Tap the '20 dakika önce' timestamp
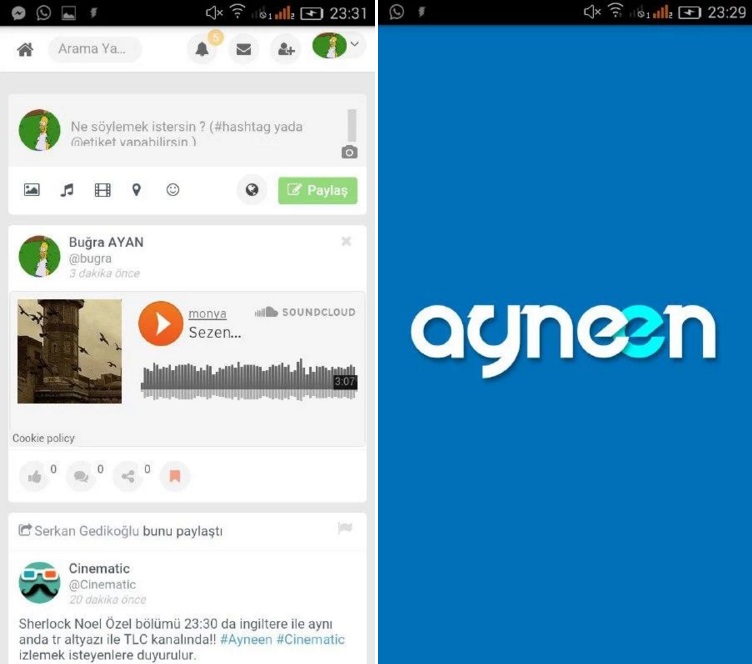The height and width of the screenshot is (664, 752). pyautogui.click(x=107, y=600)
